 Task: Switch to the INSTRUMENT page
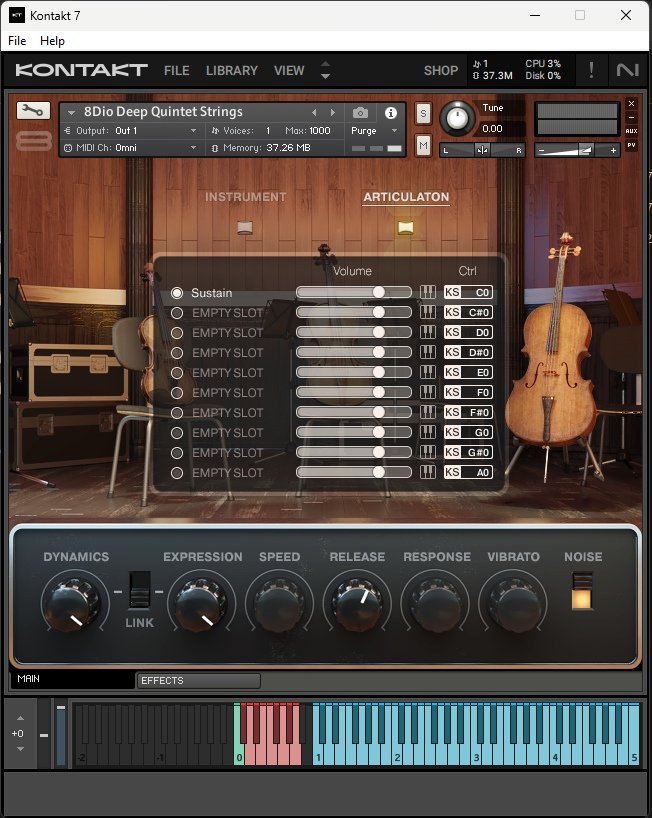click(245, 198)
